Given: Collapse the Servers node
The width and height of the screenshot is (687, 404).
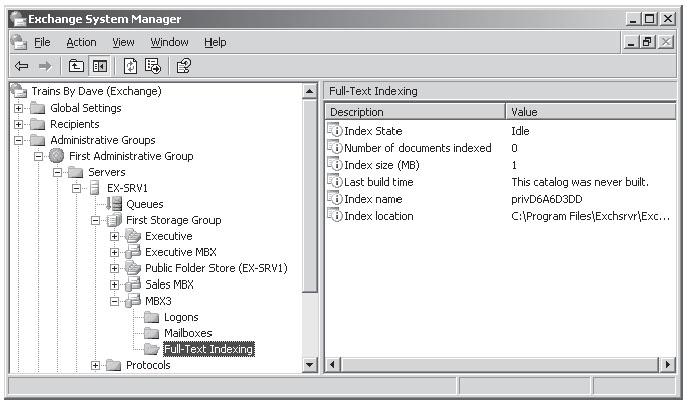Looking at the screenshot, I should 57,173.
